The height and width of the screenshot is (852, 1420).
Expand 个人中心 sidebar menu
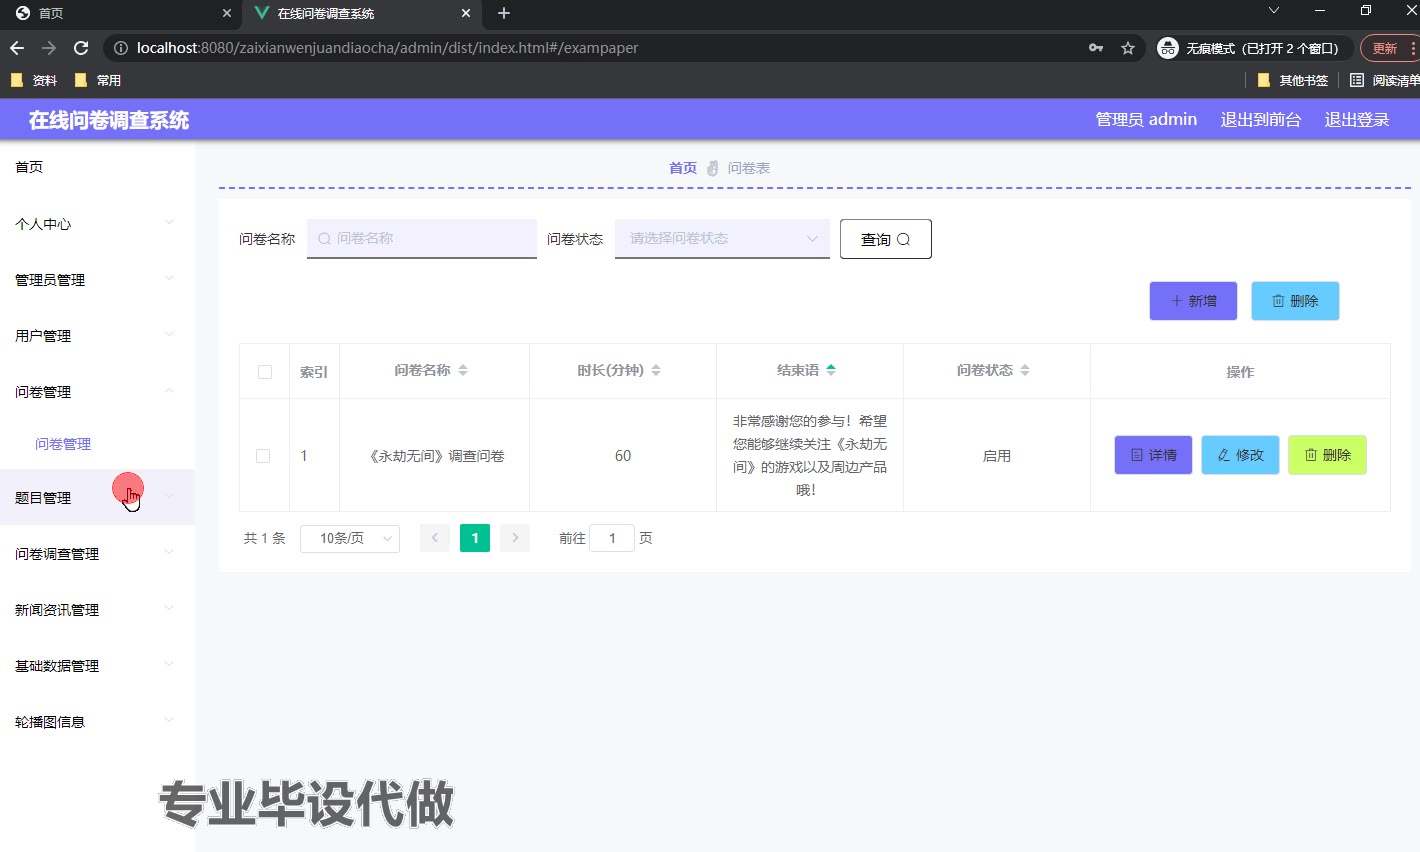(x=97, y=223)
